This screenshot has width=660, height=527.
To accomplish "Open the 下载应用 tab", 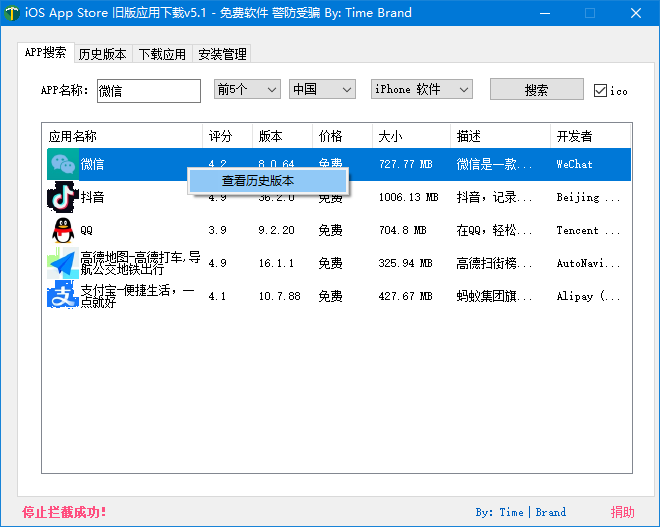I will (162, 54).
